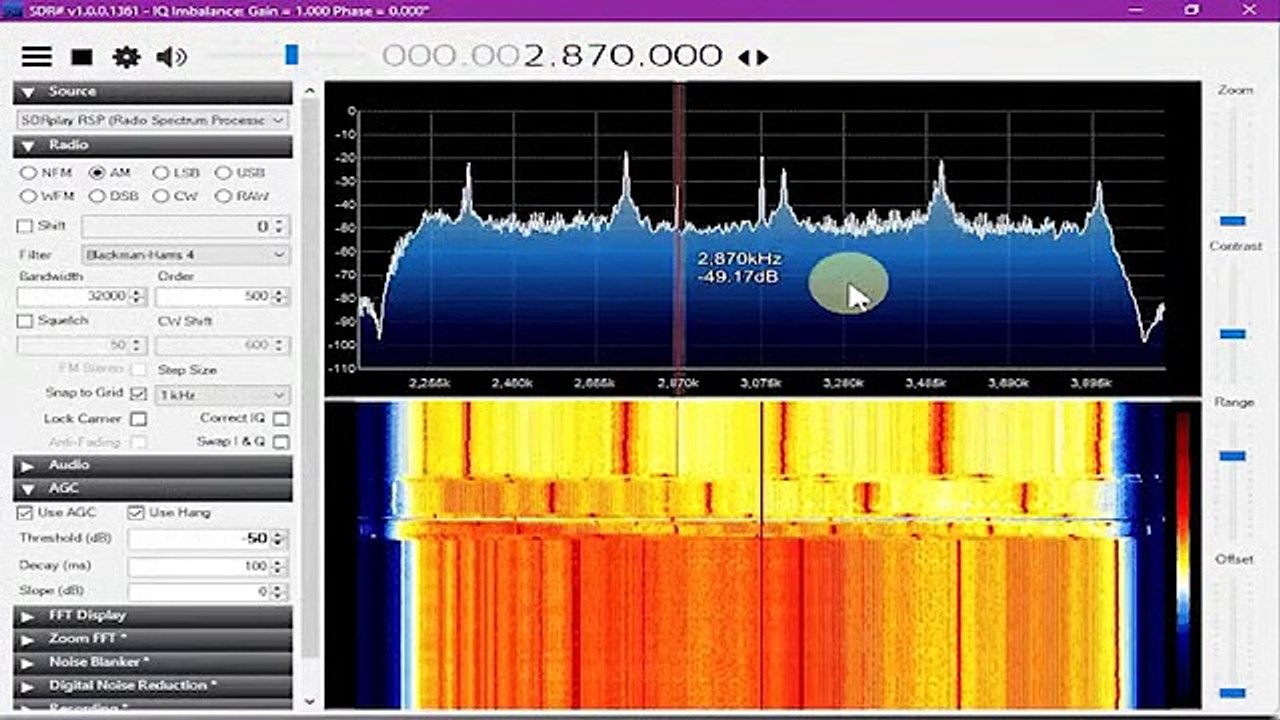
Task: Open settings via the gear icon
Action: (126, 57)
